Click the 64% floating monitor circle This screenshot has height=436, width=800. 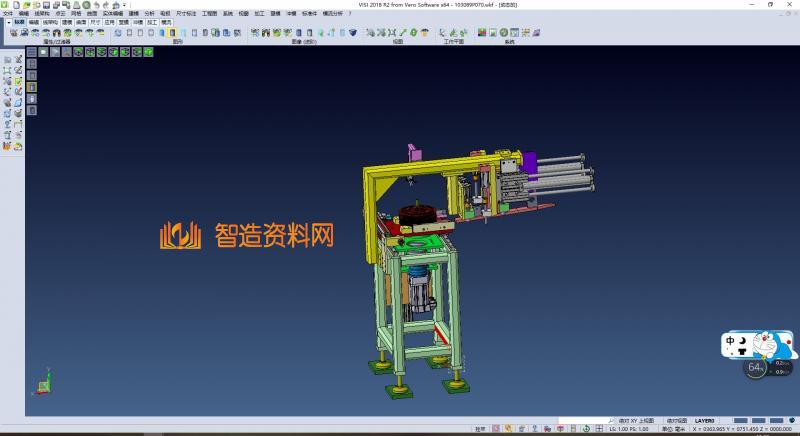pos(757,367)
